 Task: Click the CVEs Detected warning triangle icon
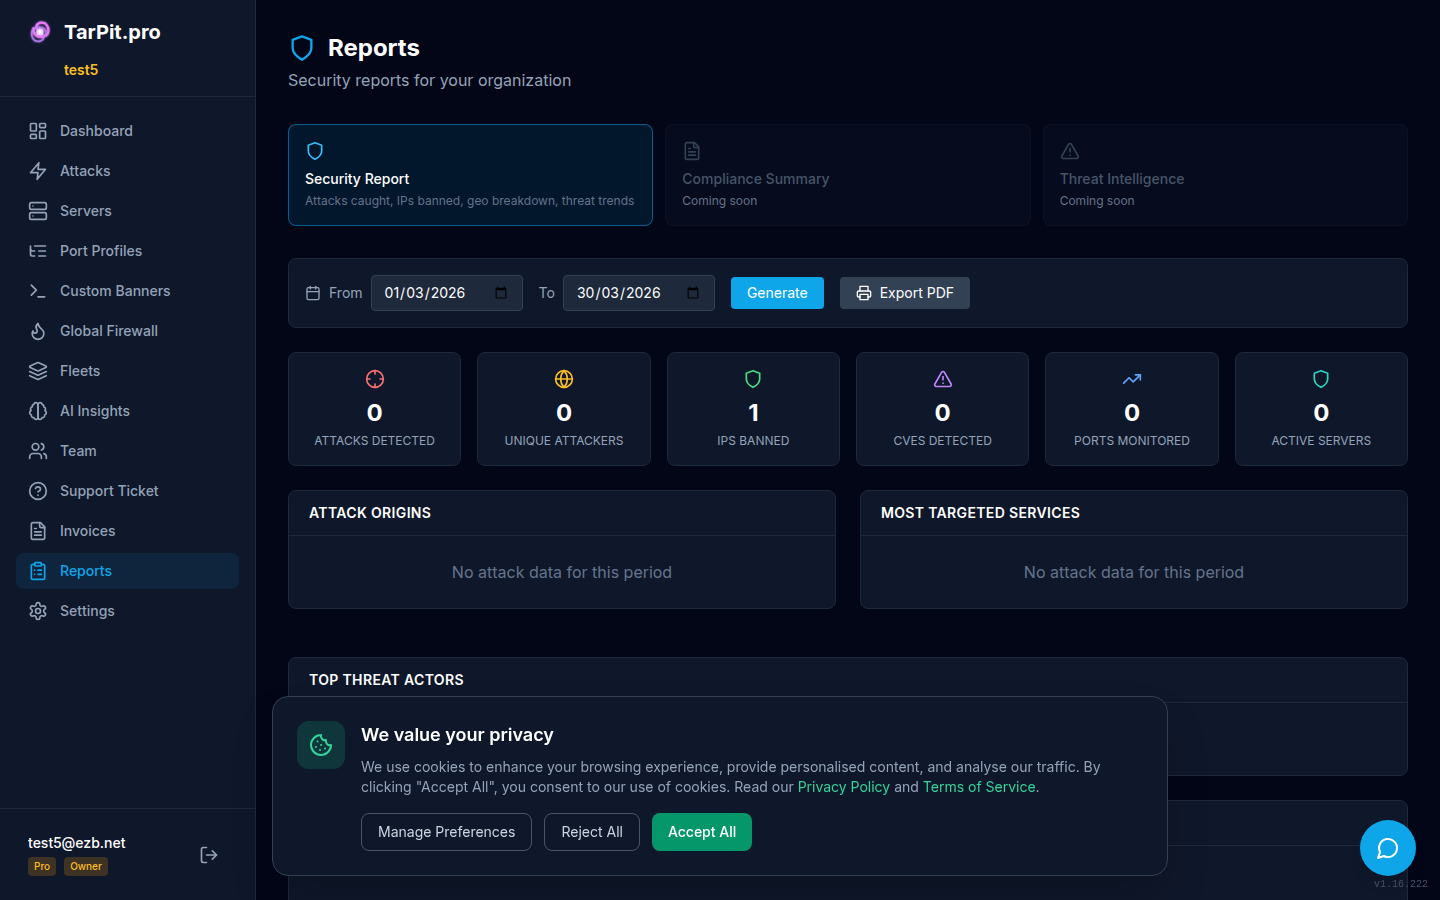943,379
